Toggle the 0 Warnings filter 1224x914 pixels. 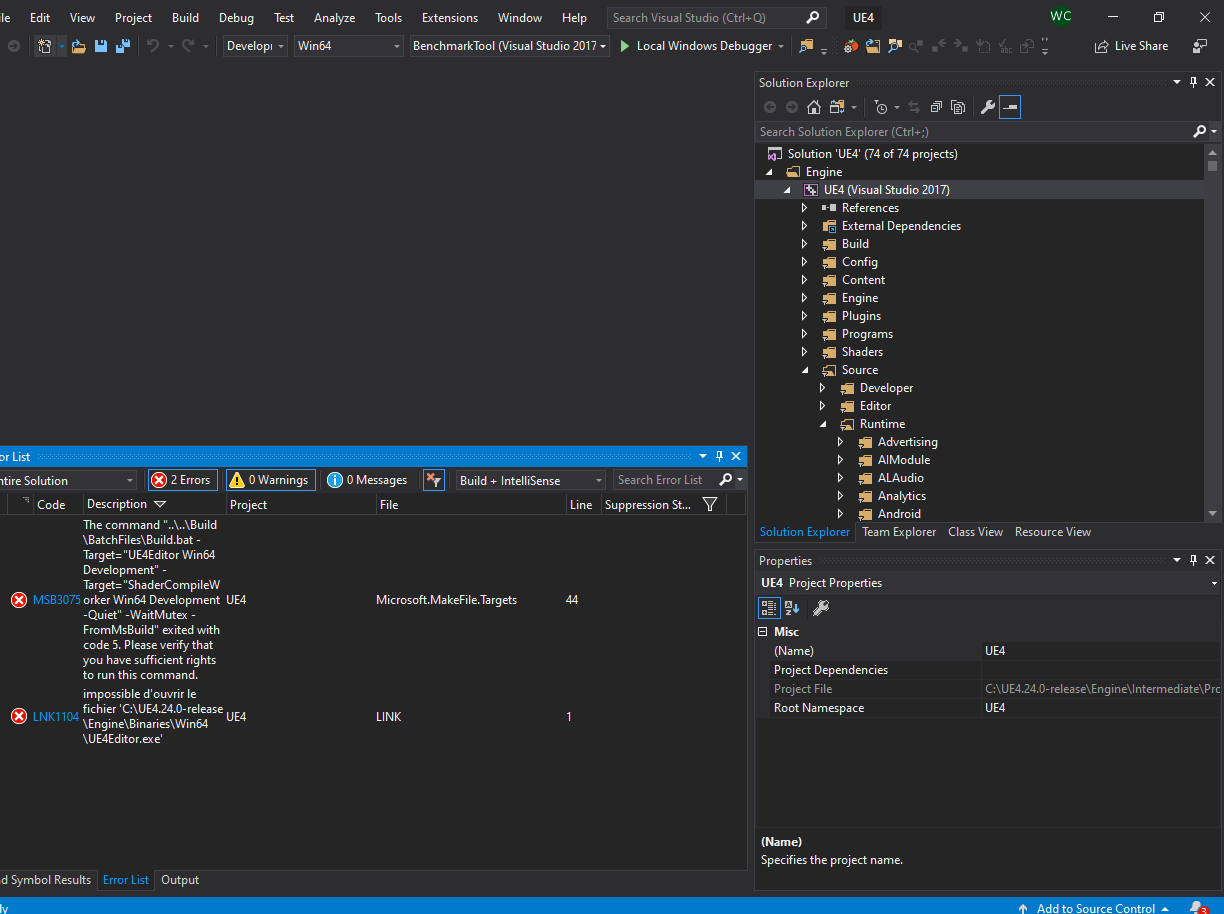tap(271, 480)
